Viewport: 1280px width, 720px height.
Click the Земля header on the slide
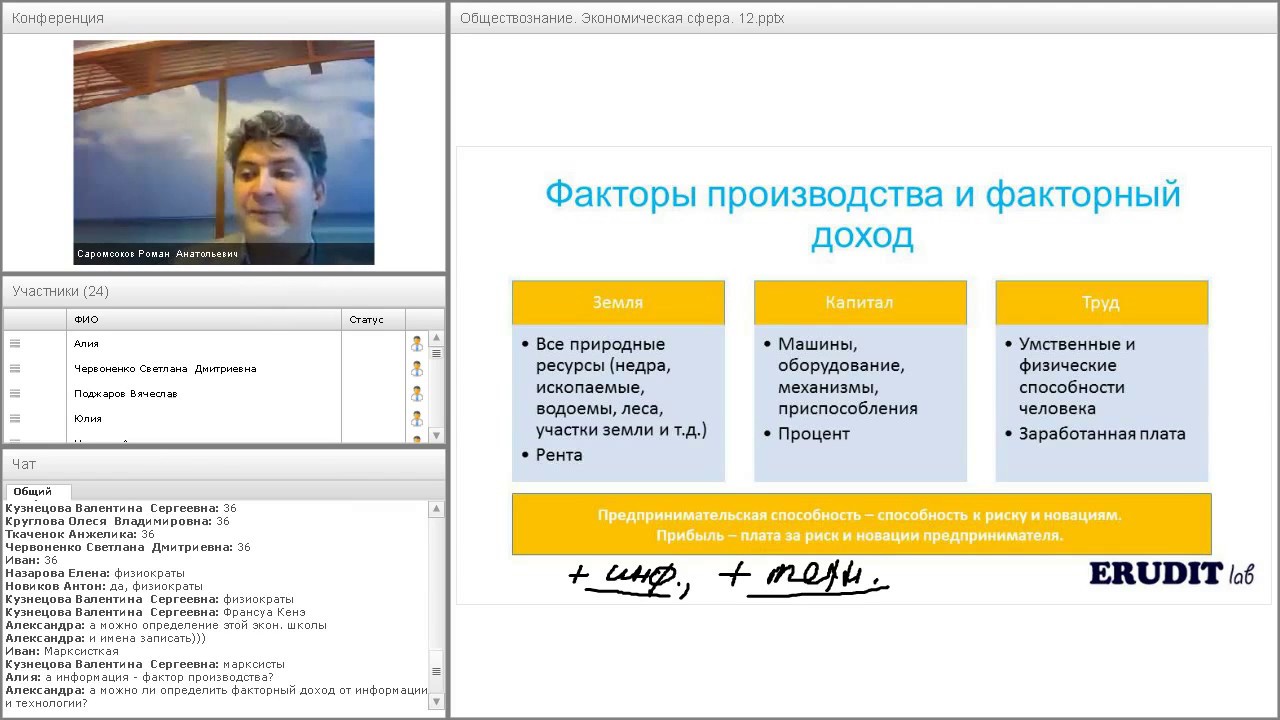click(x=618, y=302)
